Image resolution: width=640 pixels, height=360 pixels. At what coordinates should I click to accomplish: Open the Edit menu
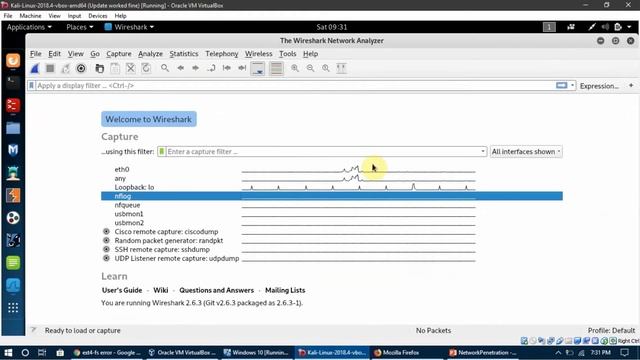(x=54, y=54)
